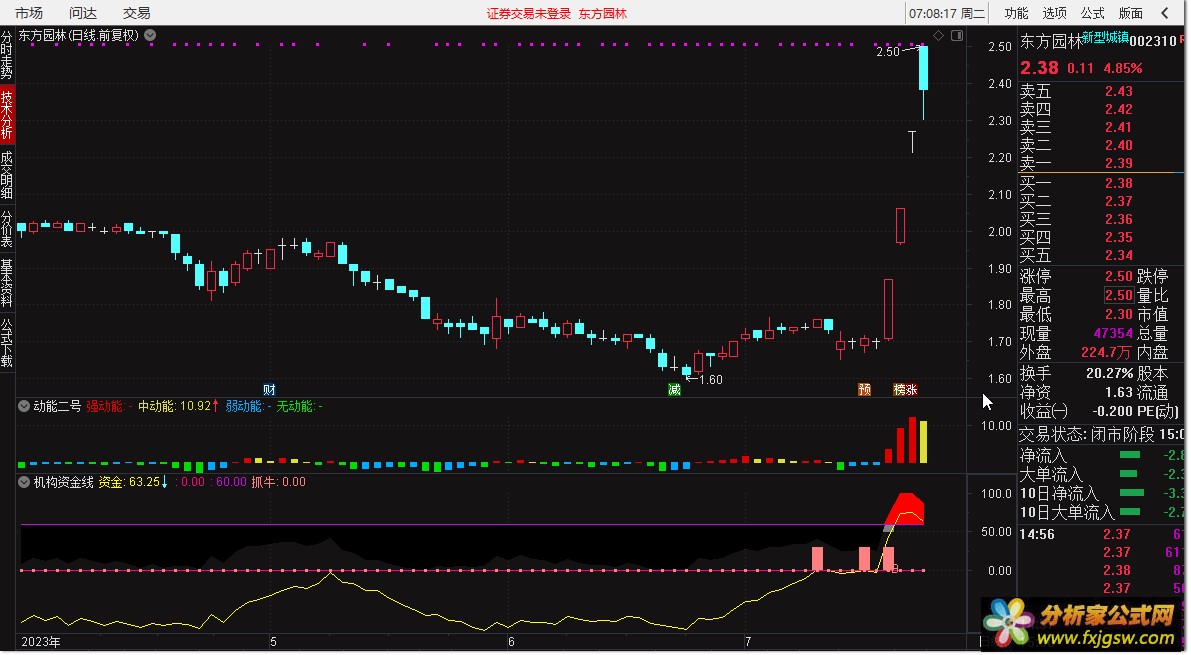Click the green 减 info marker
This screenshot has width=1191, height=655.
pos(674,390)
